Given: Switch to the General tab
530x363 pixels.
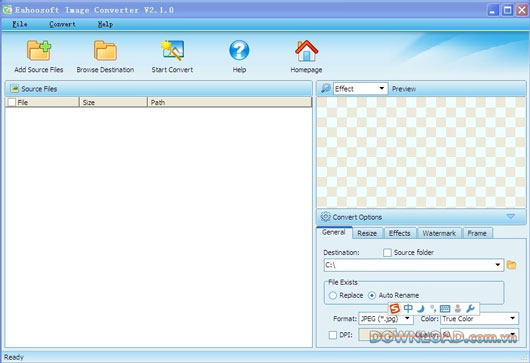Looking at the screenshot, I should click(334, 233).
